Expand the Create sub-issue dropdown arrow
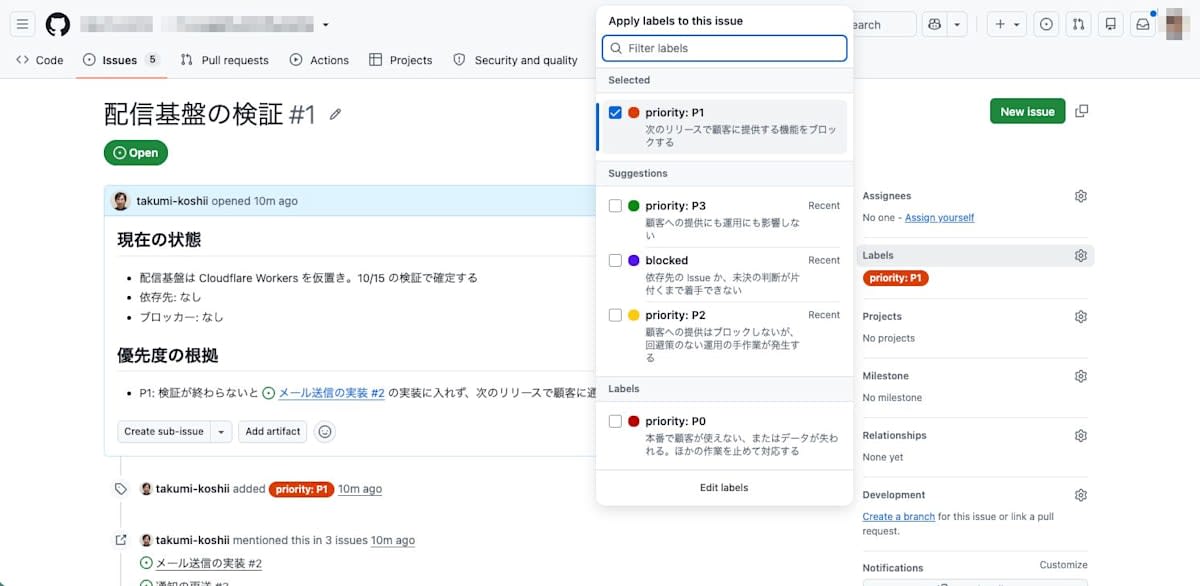The image size is (1200, 586). 222,432
